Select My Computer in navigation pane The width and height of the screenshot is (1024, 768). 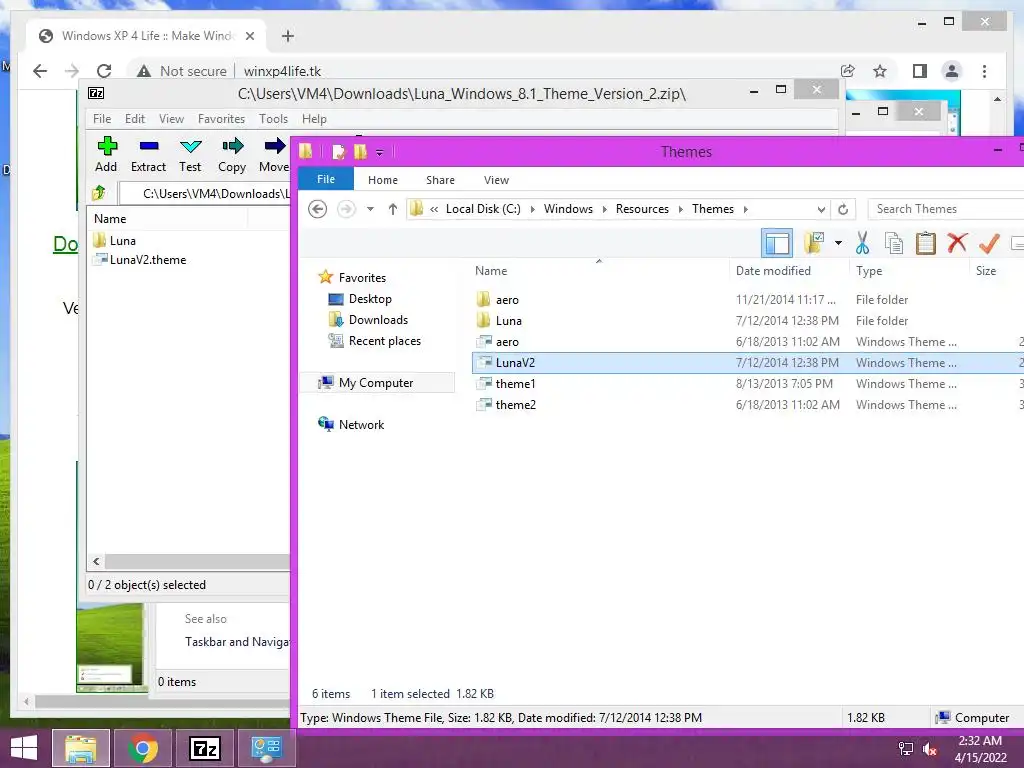[x=376, y=383]
